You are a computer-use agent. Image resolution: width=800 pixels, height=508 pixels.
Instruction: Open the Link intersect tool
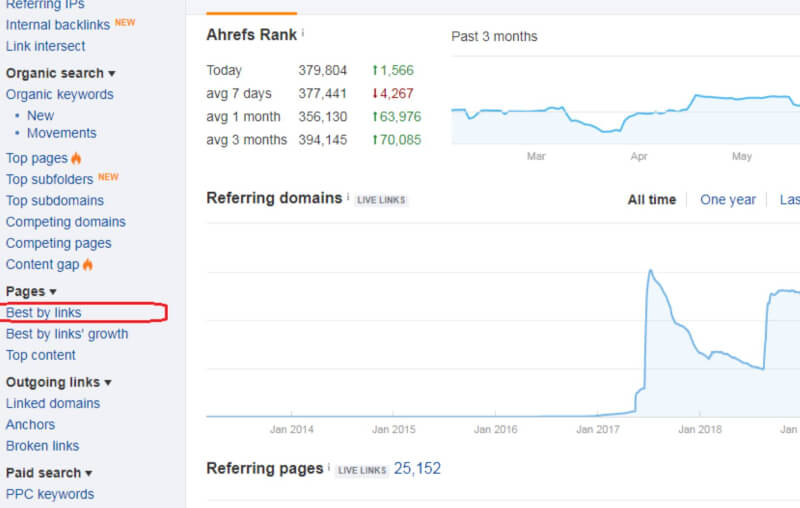(45, 46)
